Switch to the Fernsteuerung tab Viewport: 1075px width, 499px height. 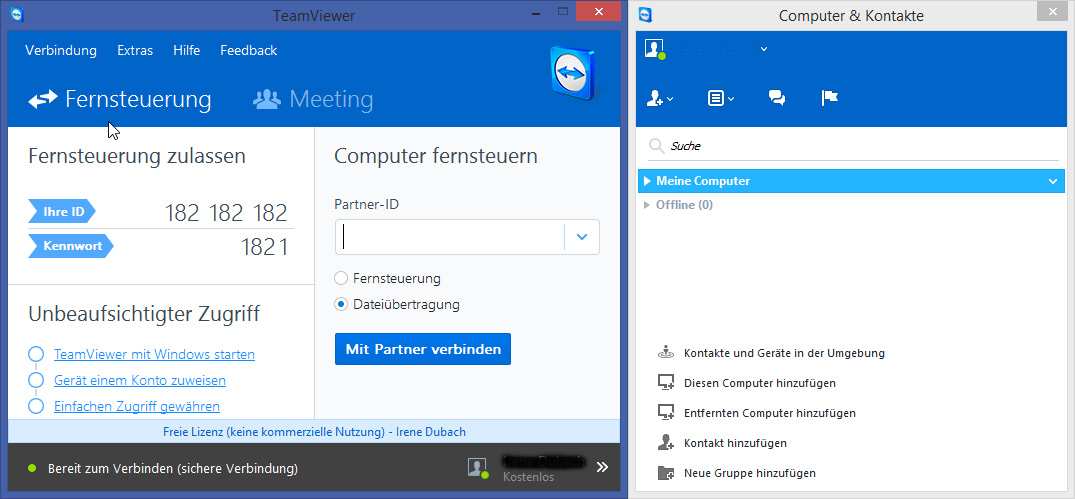tap(120, 99)
